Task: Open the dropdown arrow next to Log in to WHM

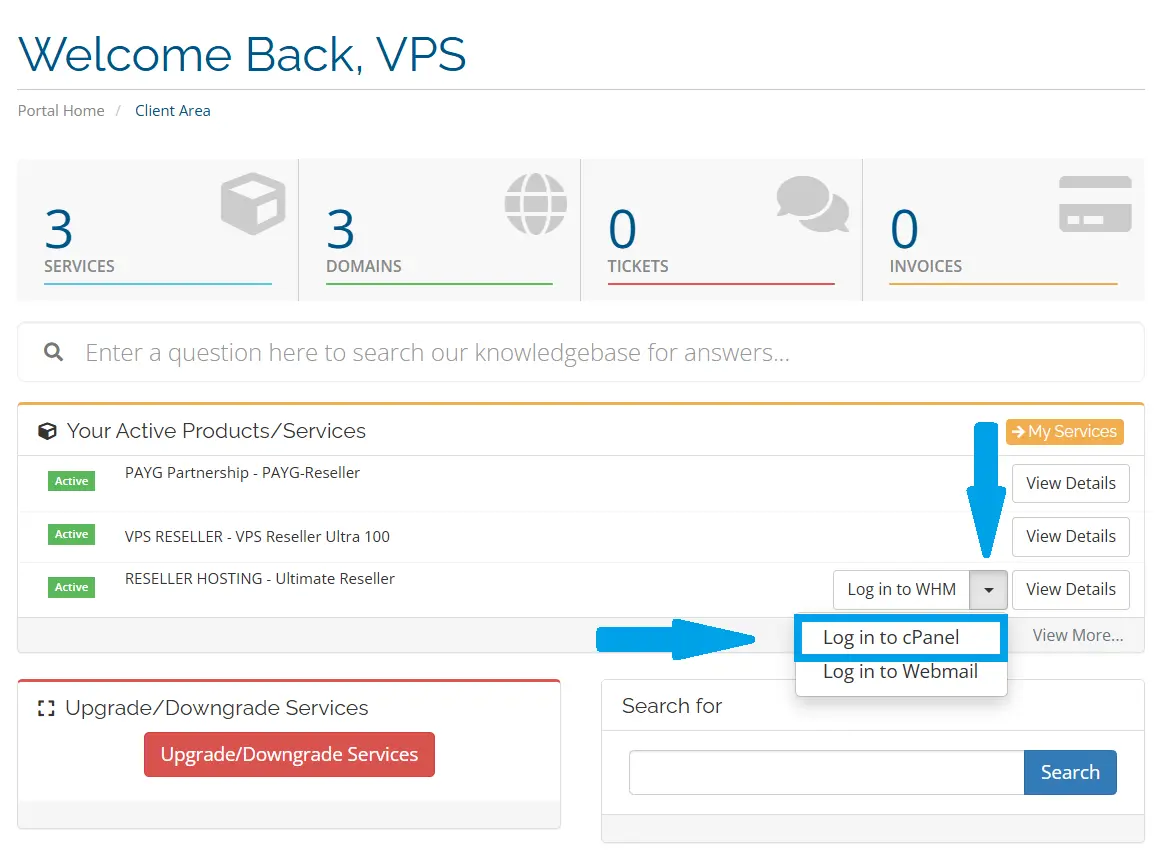Action: coord(988,589)
